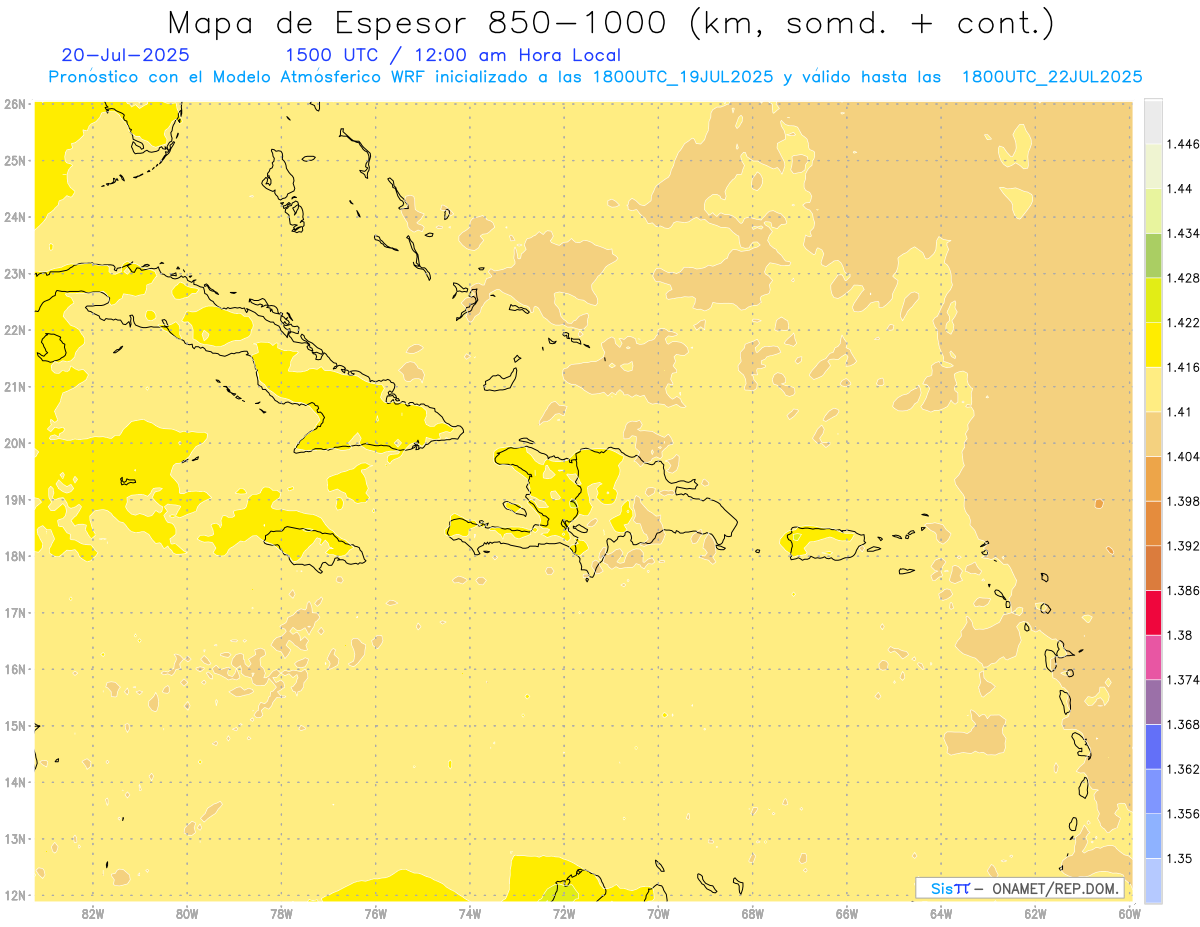Click the longitude label '60W'
Screen dimensions: 1200x927
click(x=1130, y=913)
